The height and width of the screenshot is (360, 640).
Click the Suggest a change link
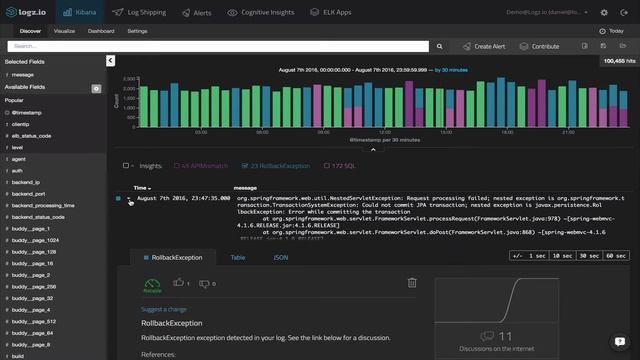pos(164,309)
